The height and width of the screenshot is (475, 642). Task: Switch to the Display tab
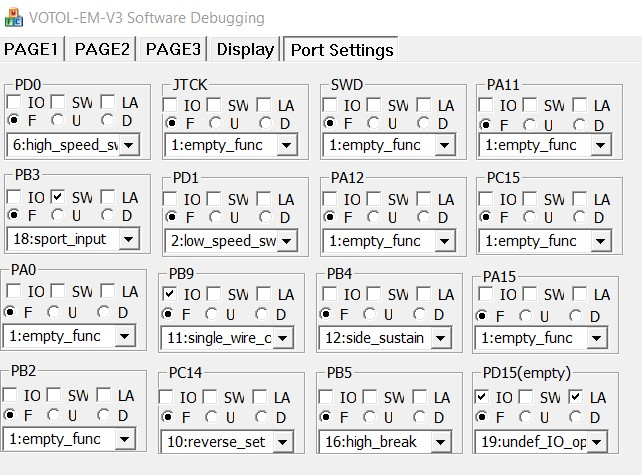(x=245, y=49)
